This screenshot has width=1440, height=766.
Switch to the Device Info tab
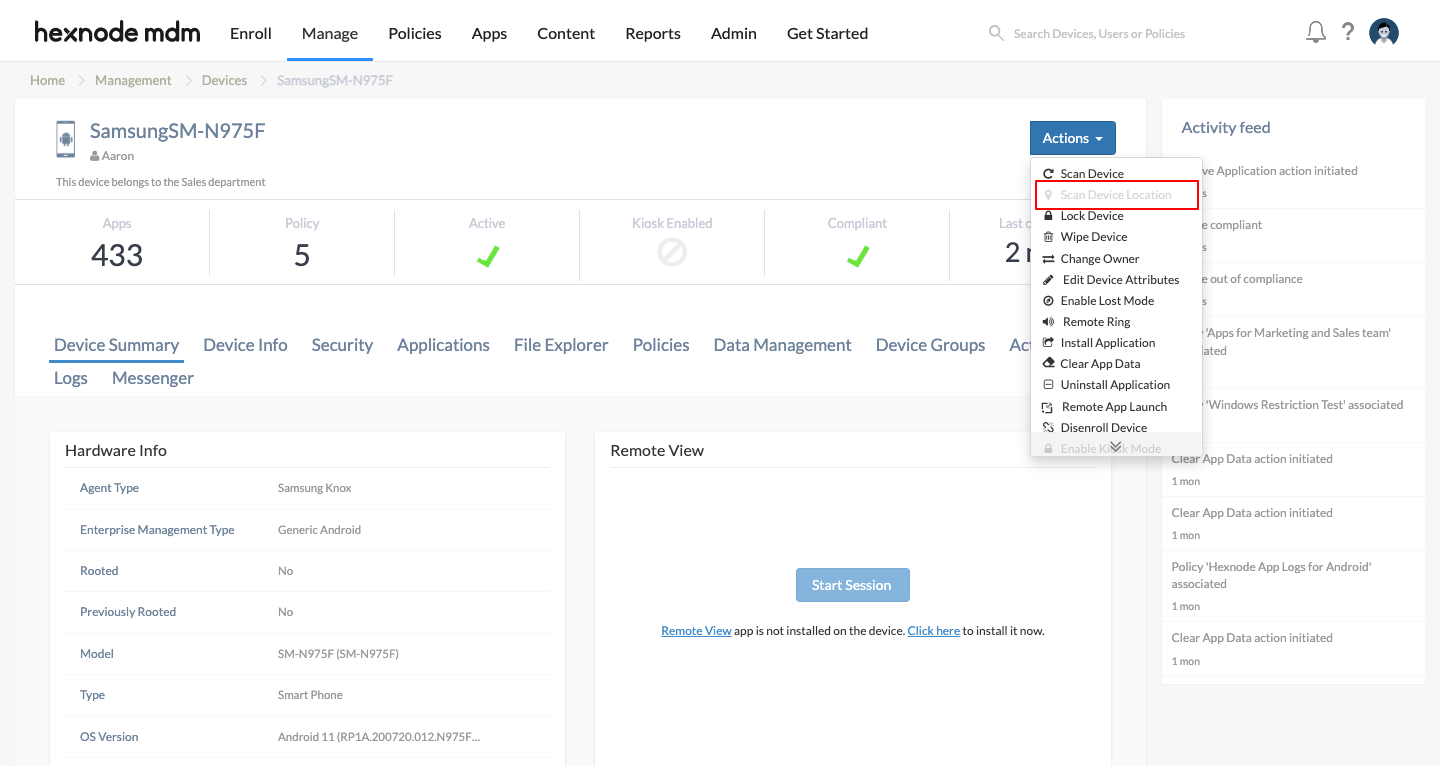click(x=245, y=345)
